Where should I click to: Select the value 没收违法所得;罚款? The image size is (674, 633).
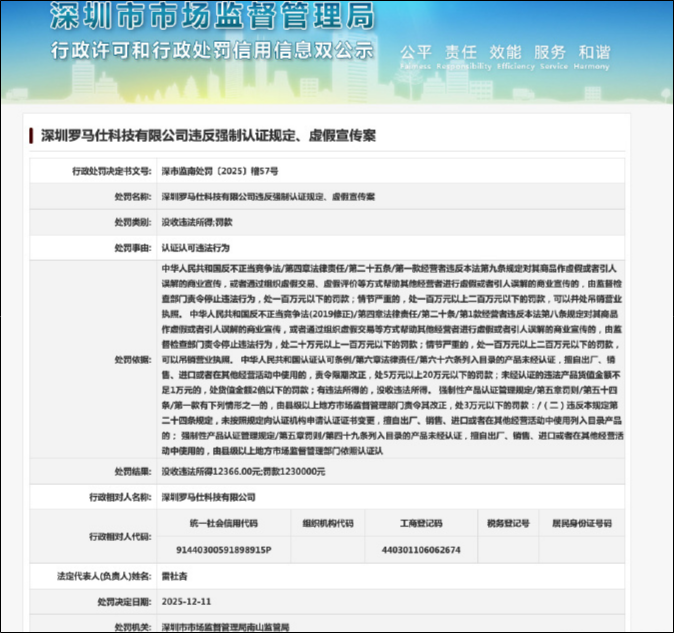(197, 222)
